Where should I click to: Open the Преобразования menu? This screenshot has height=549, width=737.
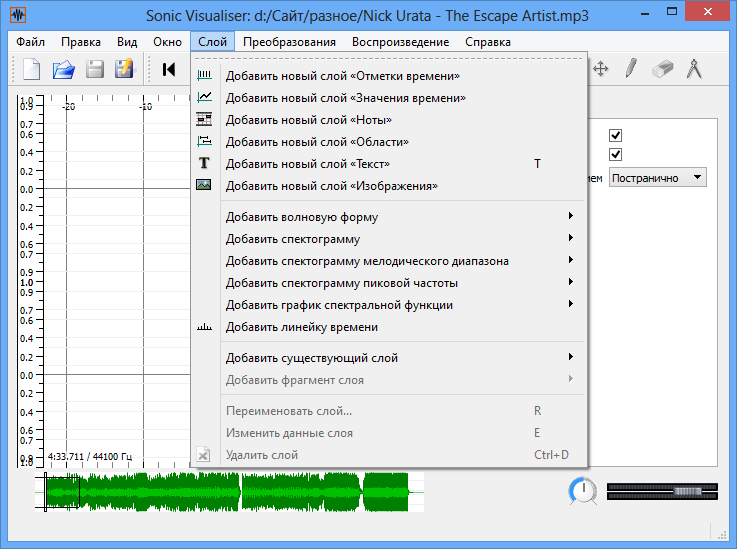290,42
